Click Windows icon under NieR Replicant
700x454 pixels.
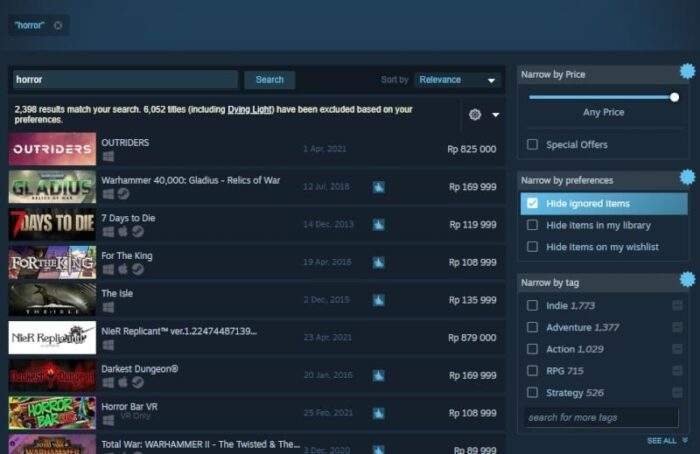(108, 345)
